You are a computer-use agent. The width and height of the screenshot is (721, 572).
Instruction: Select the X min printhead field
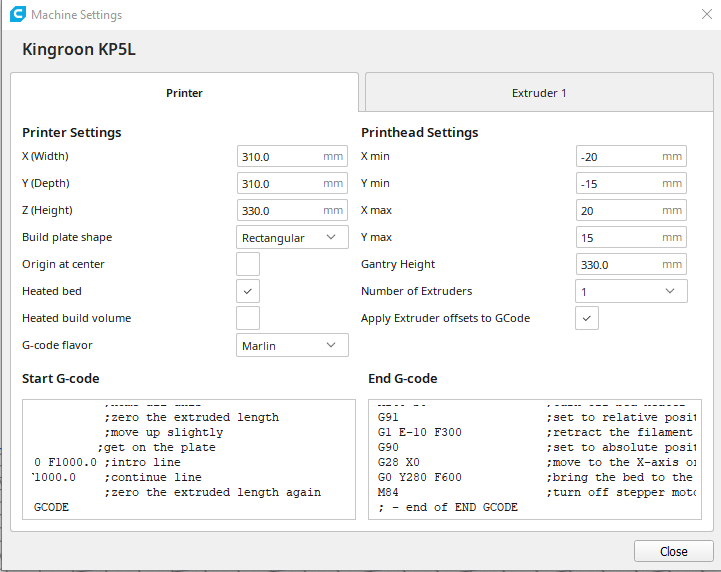pyautogui.click(x=617, y=156)
